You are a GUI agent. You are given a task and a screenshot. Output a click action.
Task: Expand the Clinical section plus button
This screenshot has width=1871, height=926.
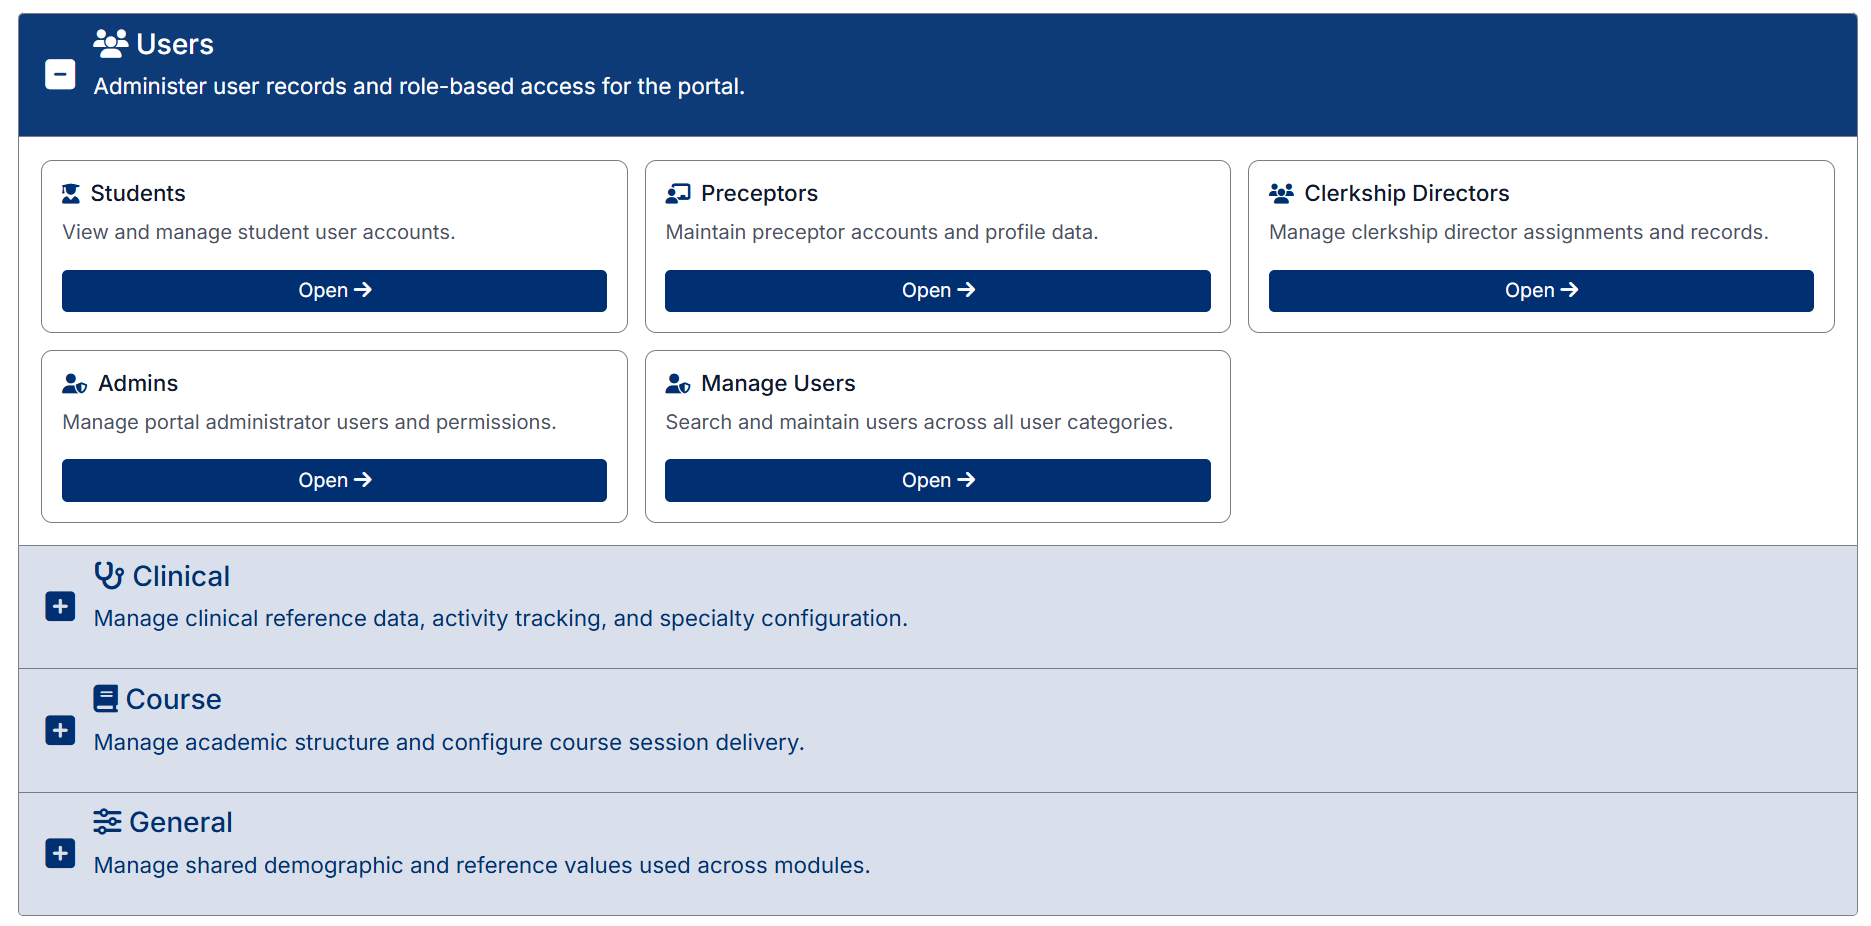click(60, 607)
